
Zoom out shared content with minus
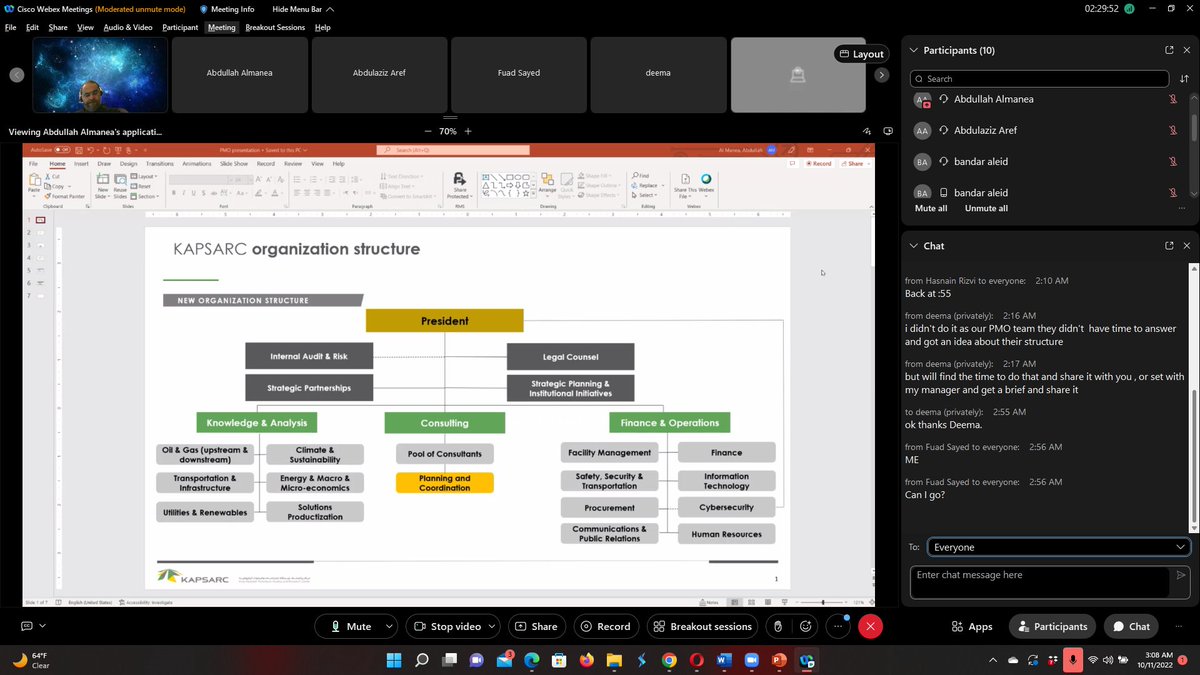428,131
